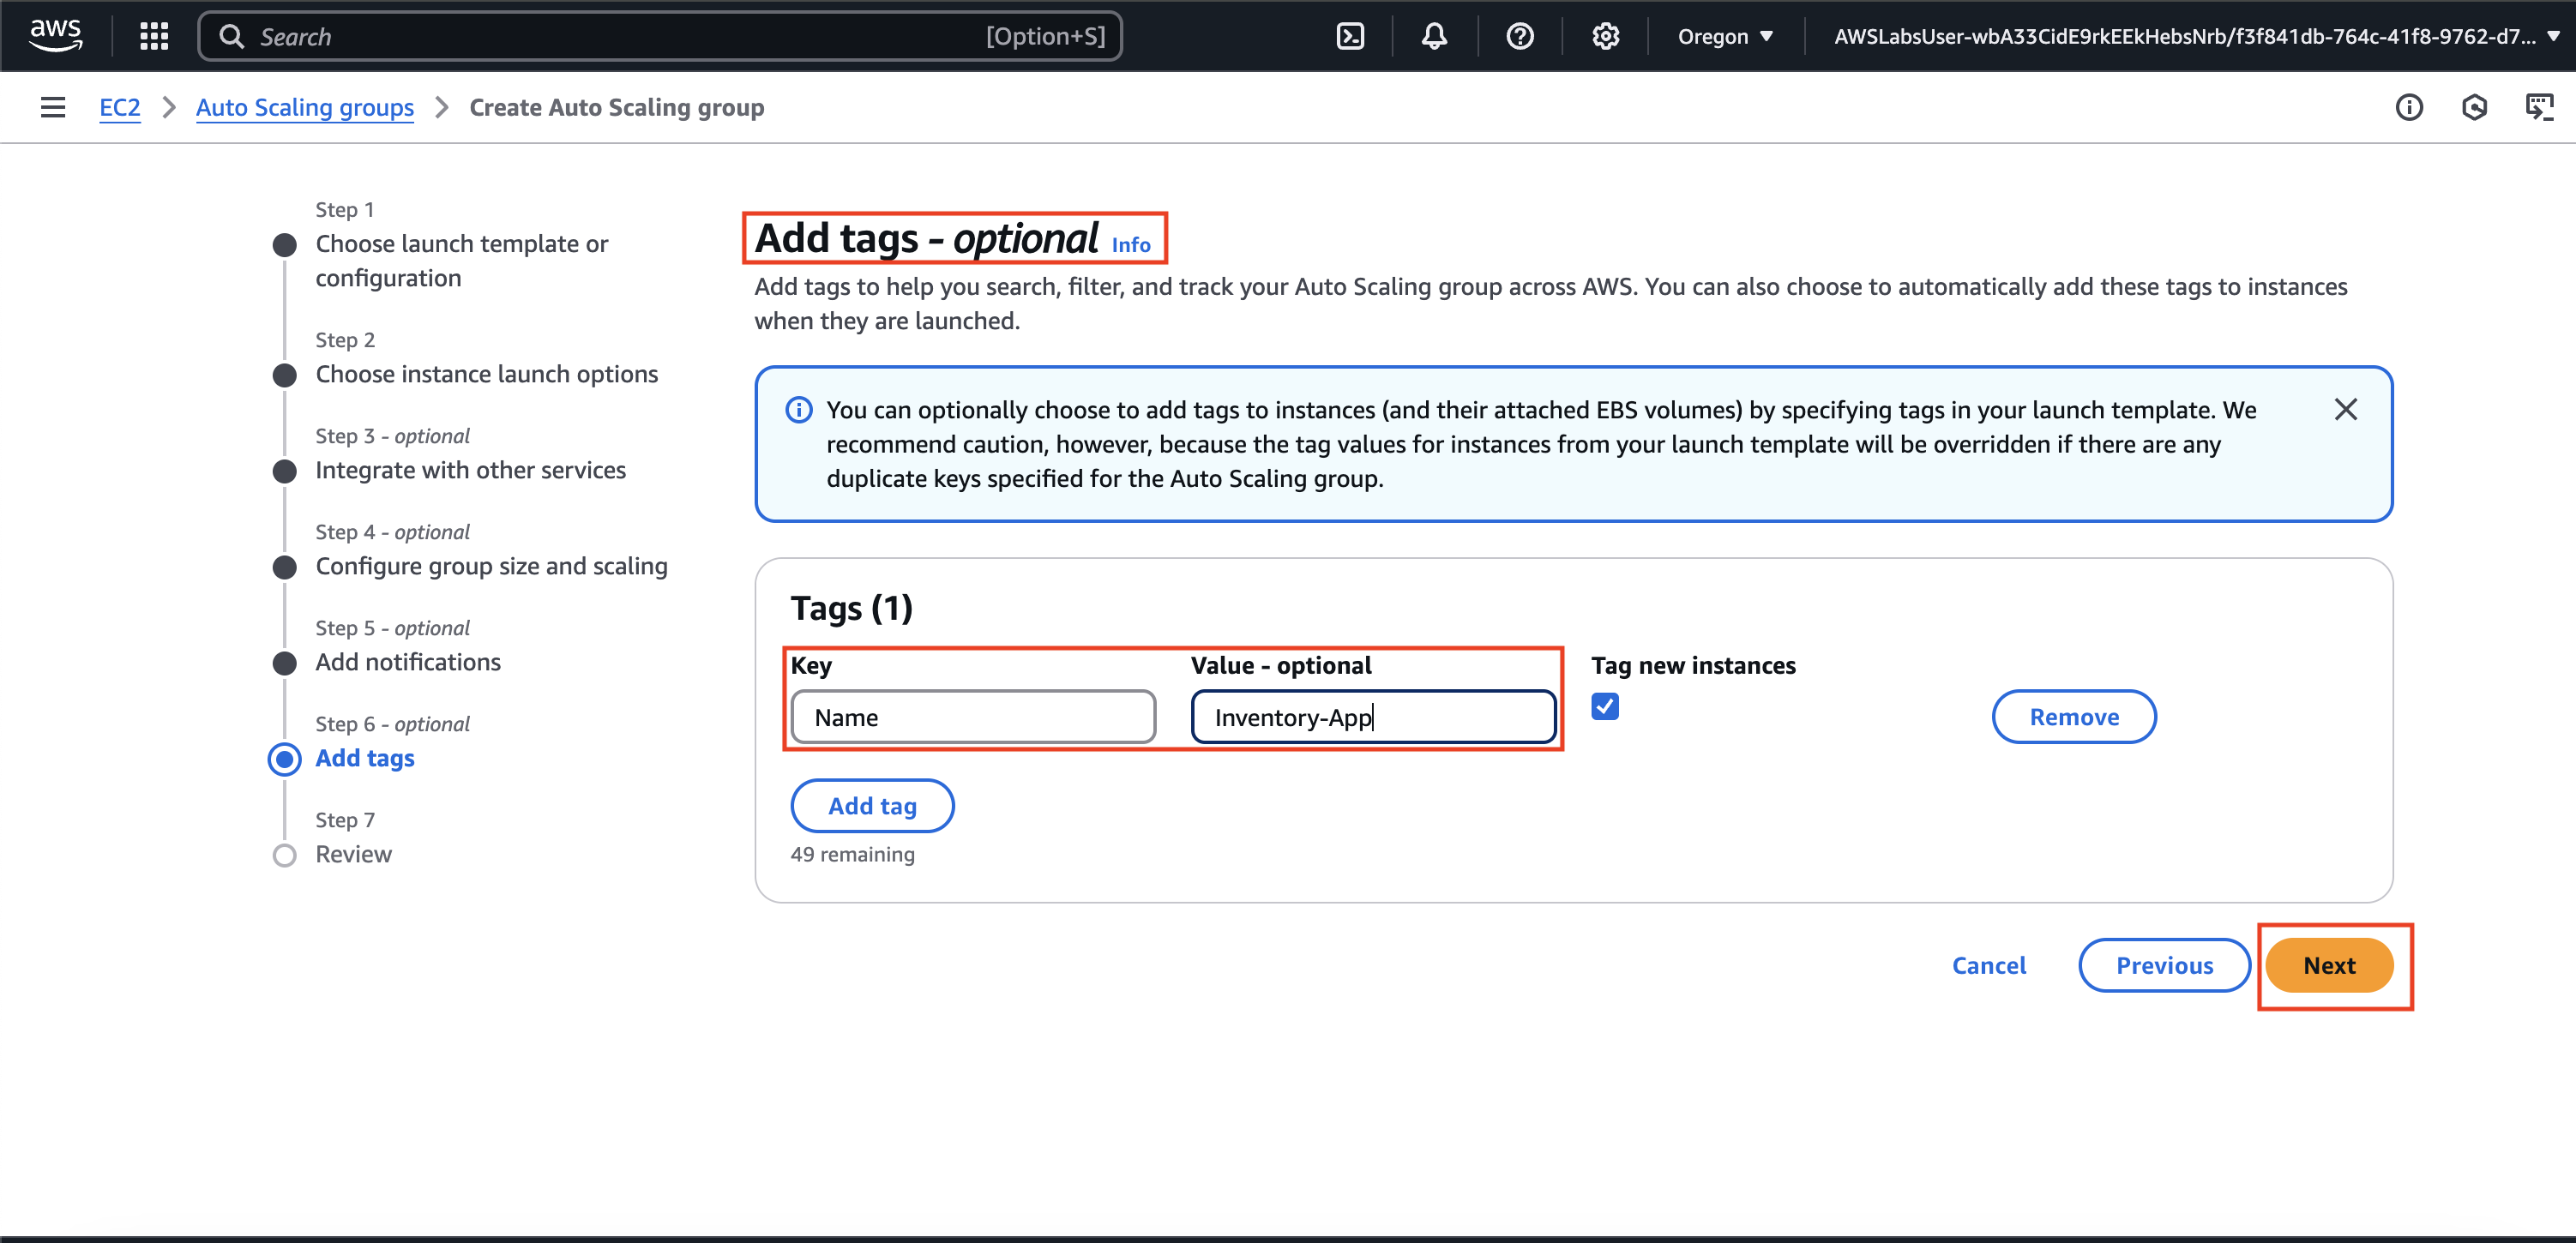Open the help question mark icon
This screenshot has height=1243, width=2576.
click(x=1519, y=36)
